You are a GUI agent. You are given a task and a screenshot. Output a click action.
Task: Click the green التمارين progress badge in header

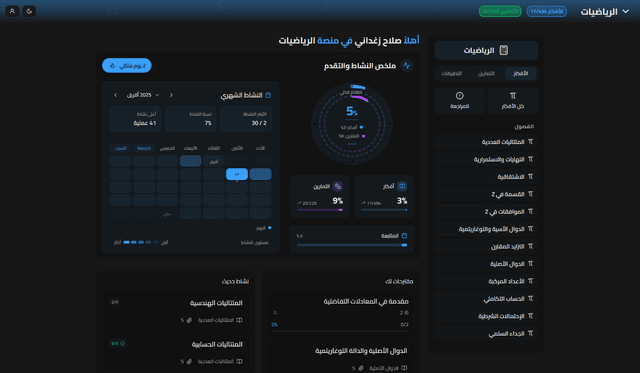pyautogui.click(x=500, y=11)
